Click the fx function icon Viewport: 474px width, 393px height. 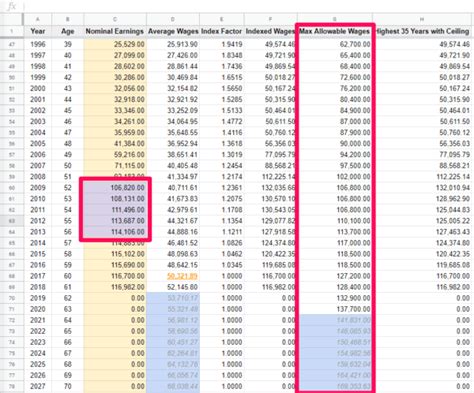pyautogui.click(x=11, y=6)
